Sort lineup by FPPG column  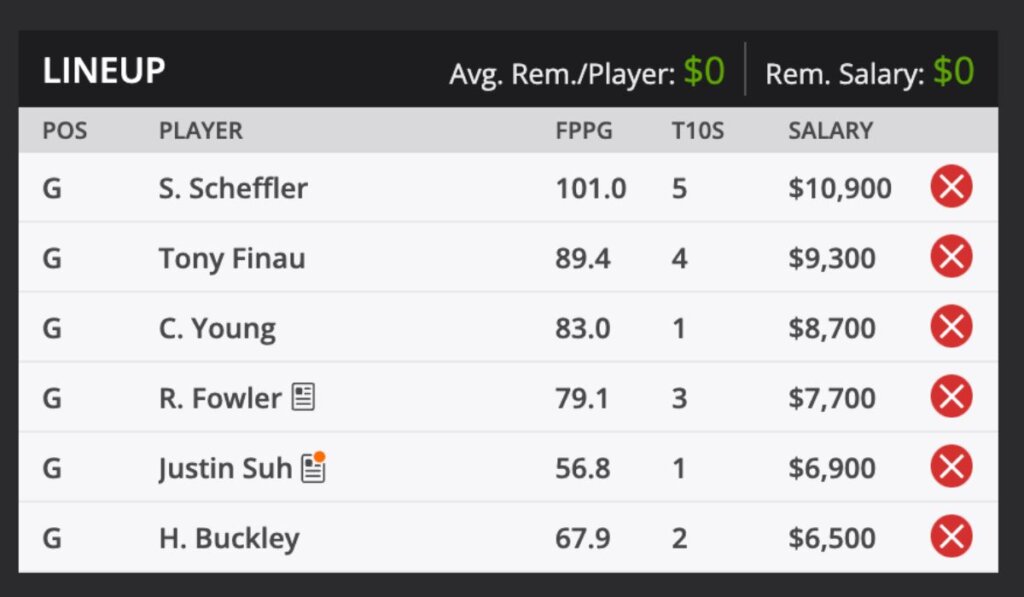tap(584, 130)
